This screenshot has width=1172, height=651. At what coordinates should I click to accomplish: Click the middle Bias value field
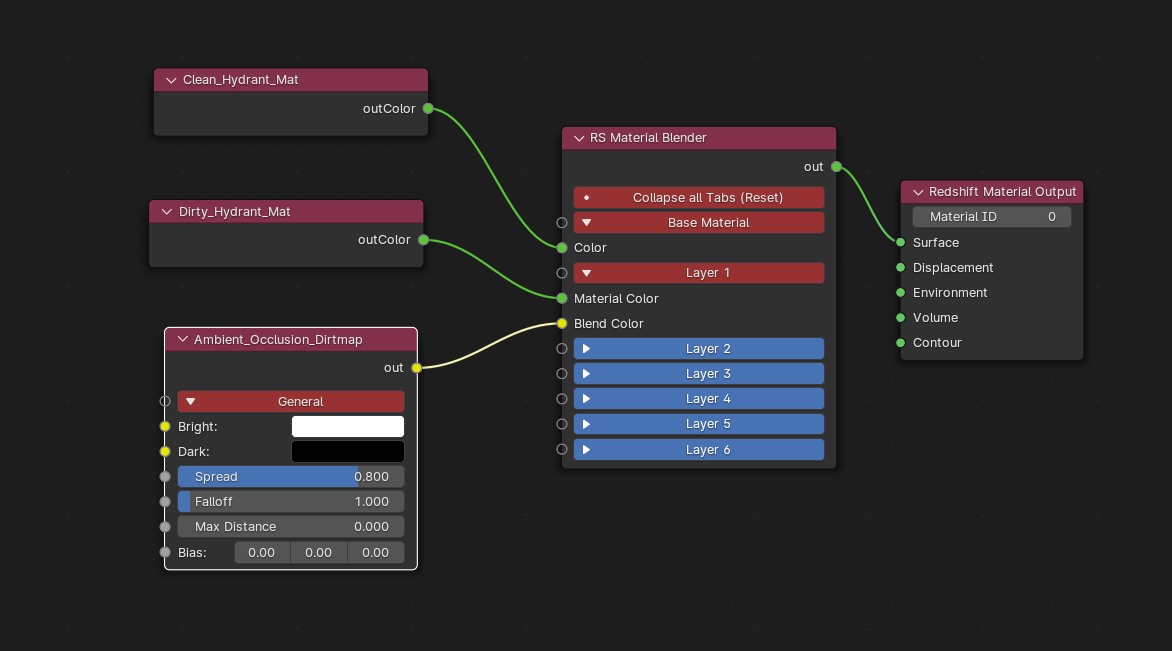(318, 552)
